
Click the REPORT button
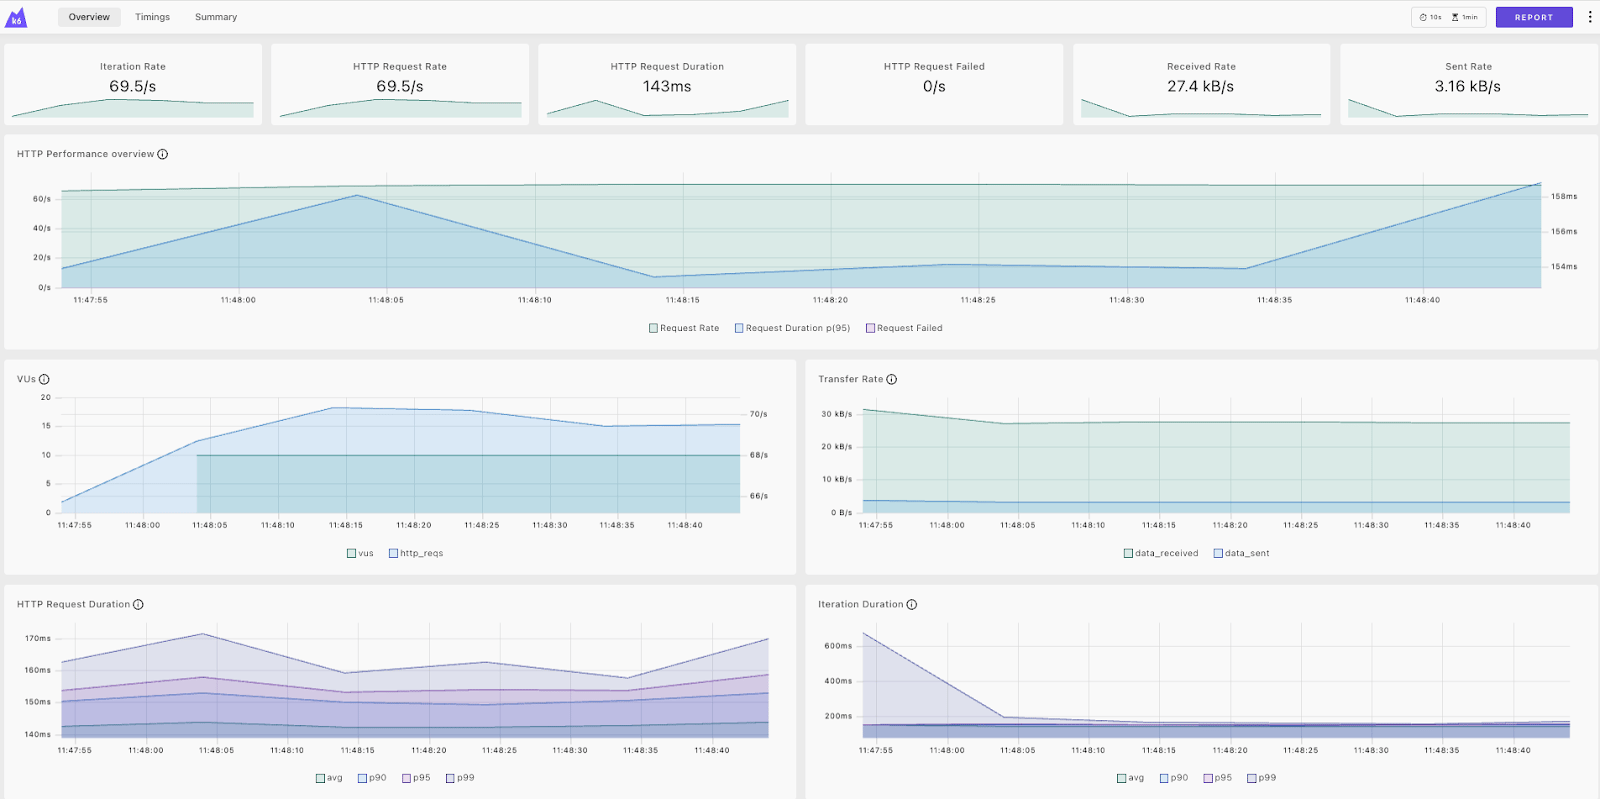(x=1534, y=17)
